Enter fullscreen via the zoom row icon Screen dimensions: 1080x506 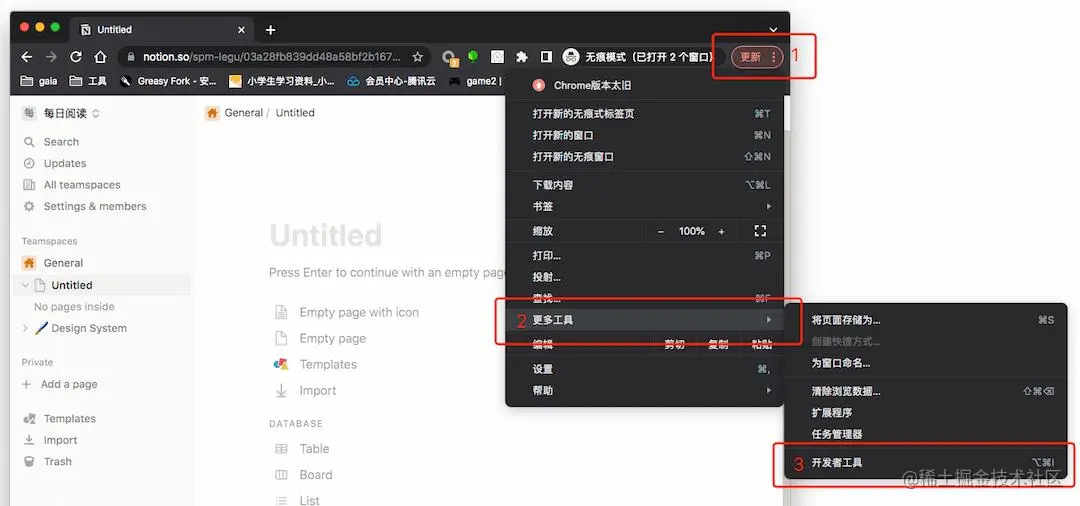760,231
